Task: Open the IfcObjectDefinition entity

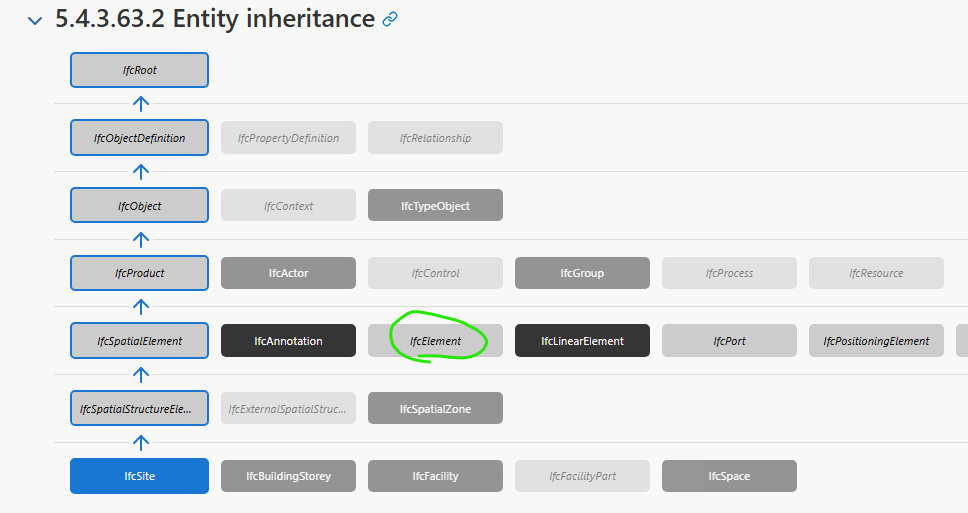Action: [140, 138]
